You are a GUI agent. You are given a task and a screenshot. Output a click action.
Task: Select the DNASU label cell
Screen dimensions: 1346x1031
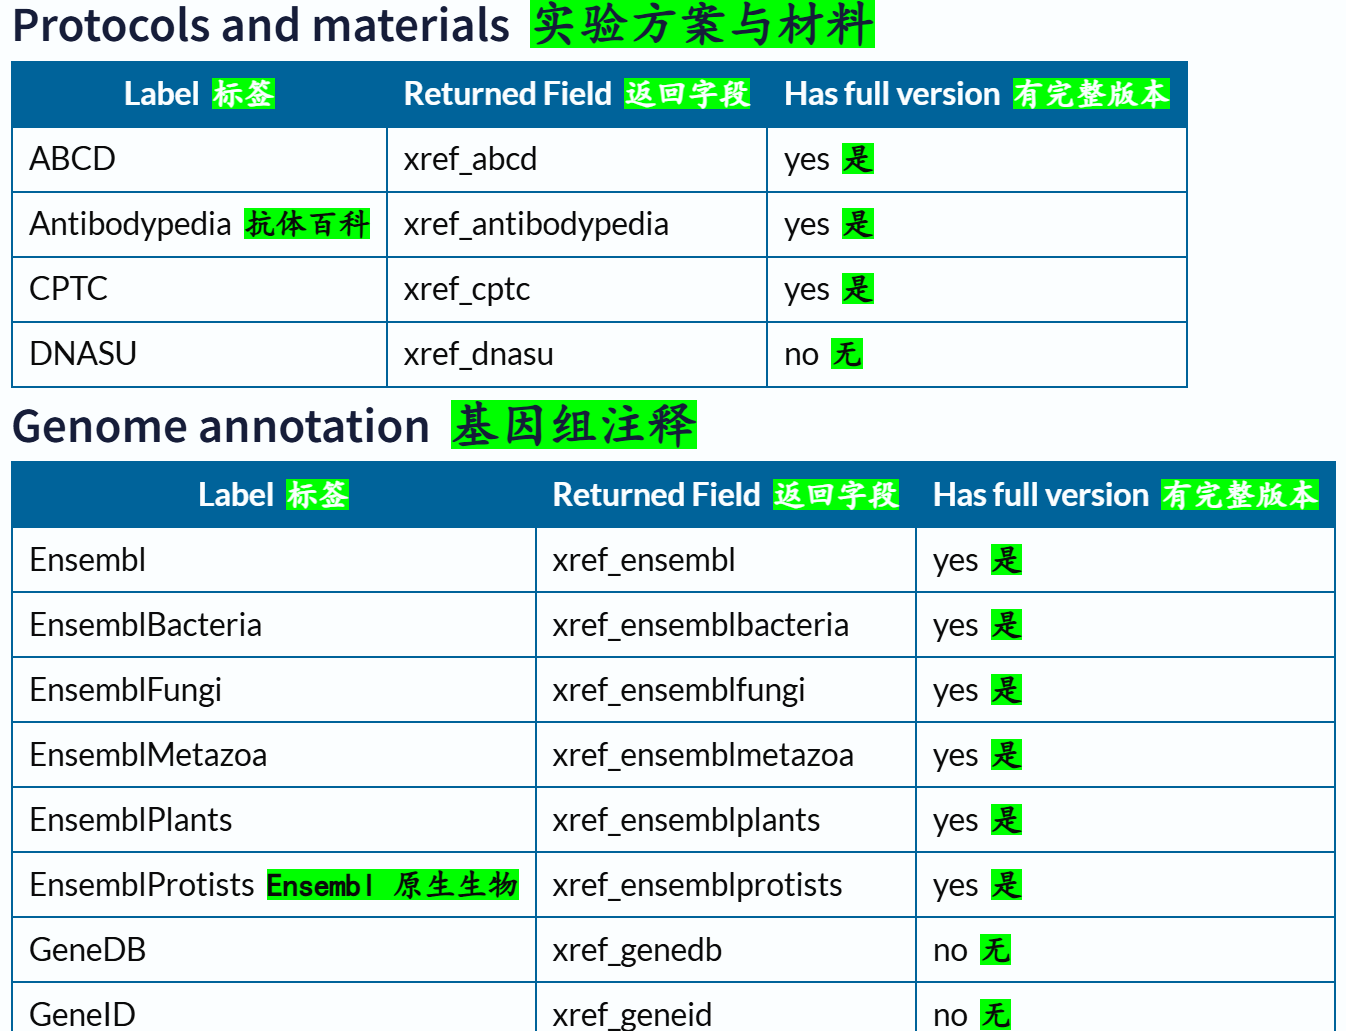point(199,355)
